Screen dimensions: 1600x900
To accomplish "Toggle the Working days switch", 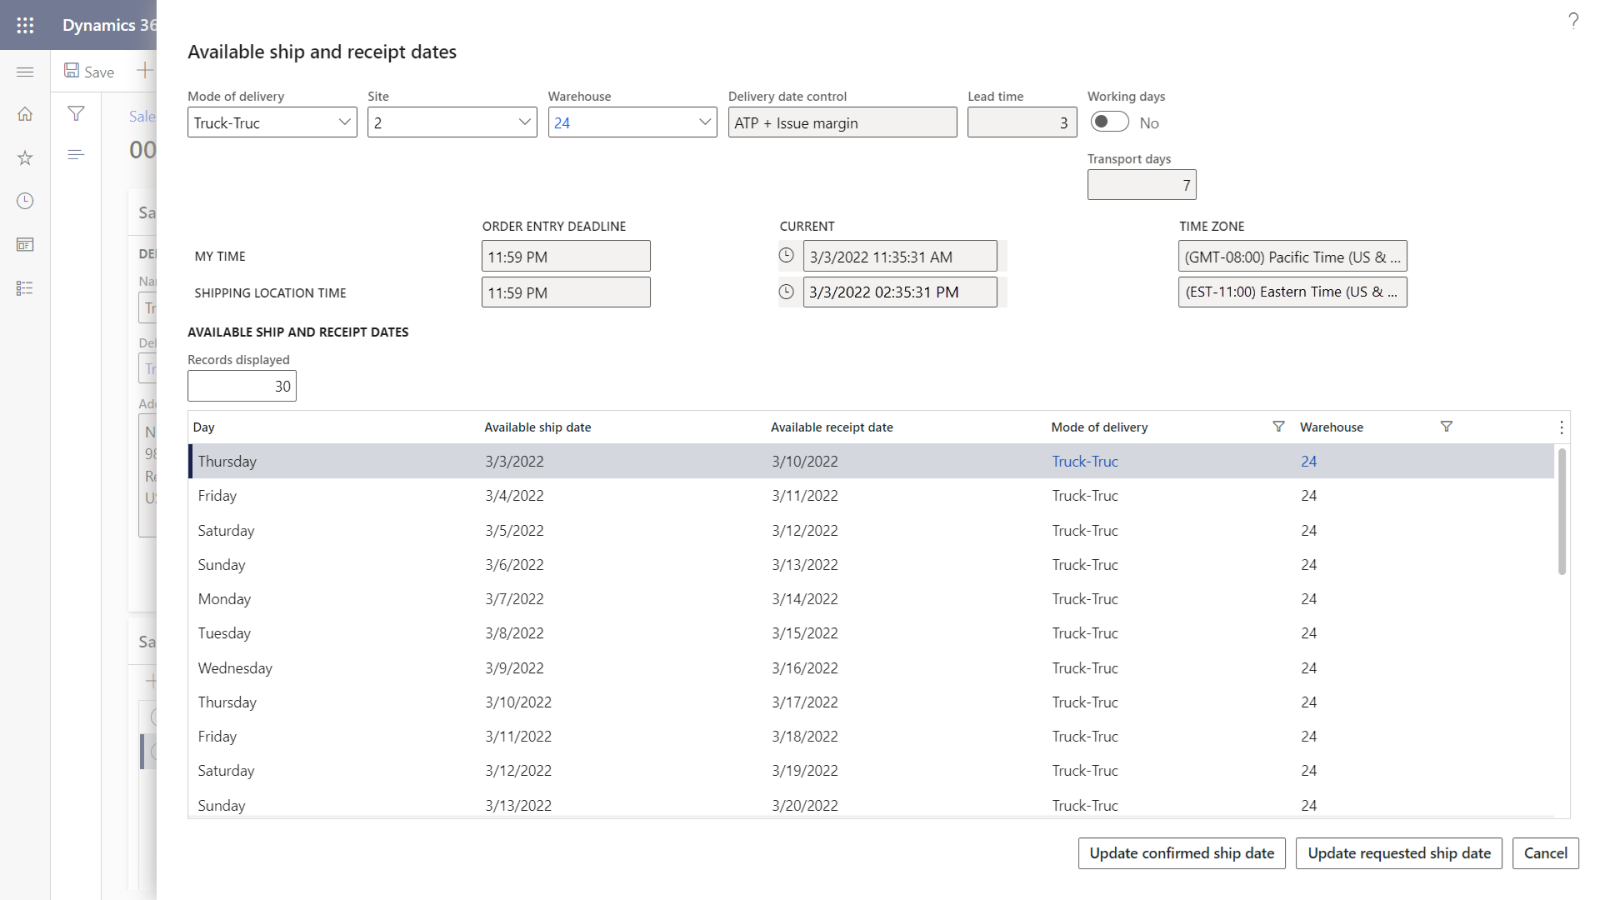I will tap(1109, 122).
